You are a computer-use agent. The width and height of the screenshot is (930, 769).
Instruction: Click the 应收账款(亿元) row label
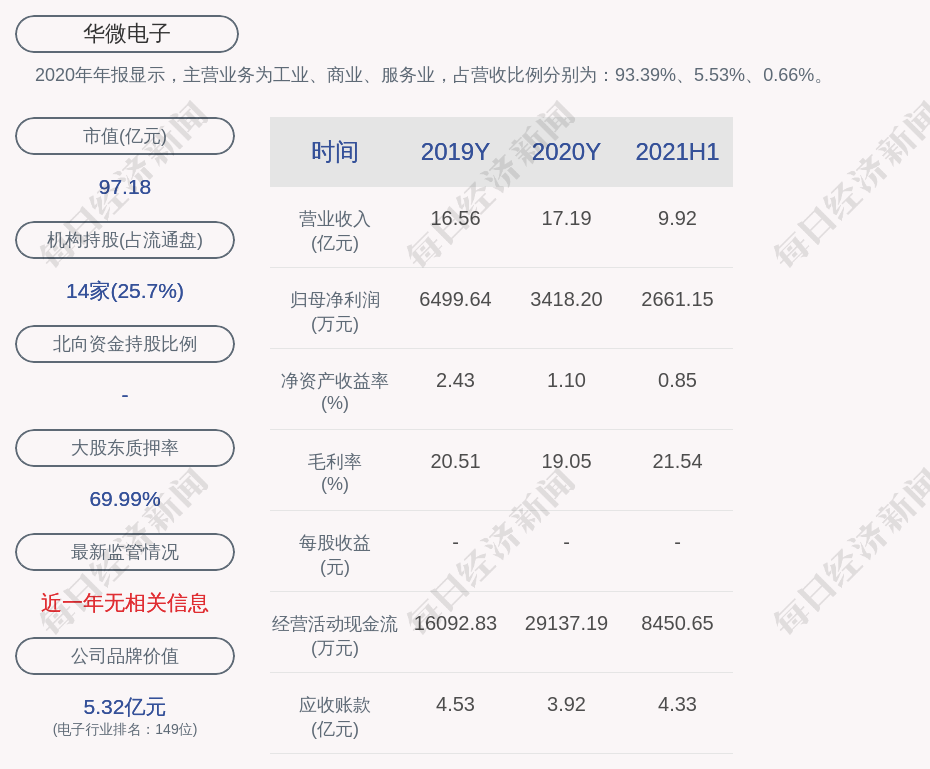coord(335,717)
